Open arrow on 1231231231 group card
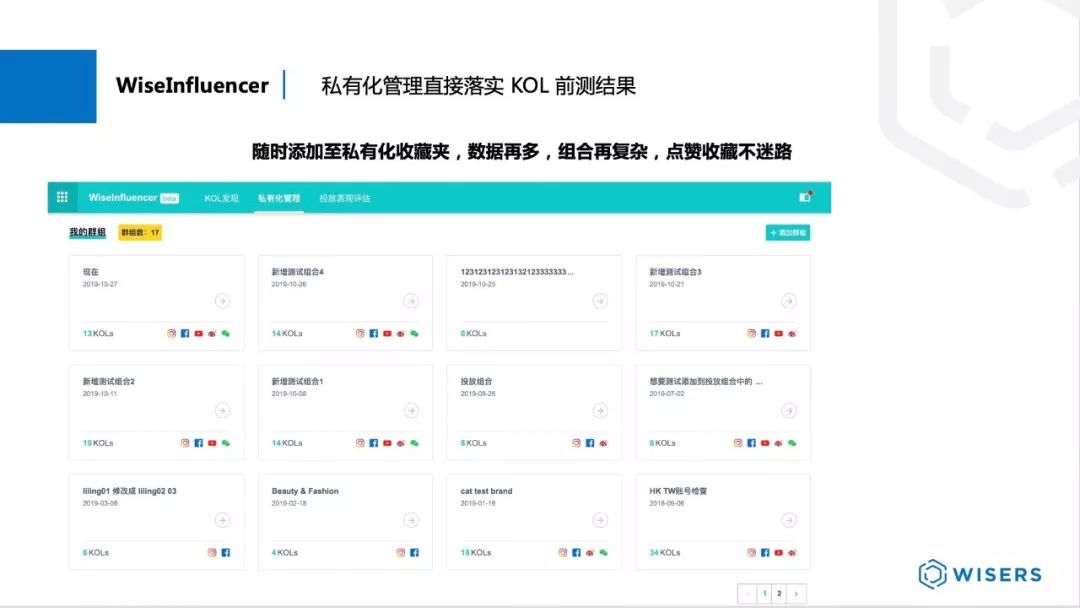Viewport: 1080px width, 608px height. coord(600,301)
